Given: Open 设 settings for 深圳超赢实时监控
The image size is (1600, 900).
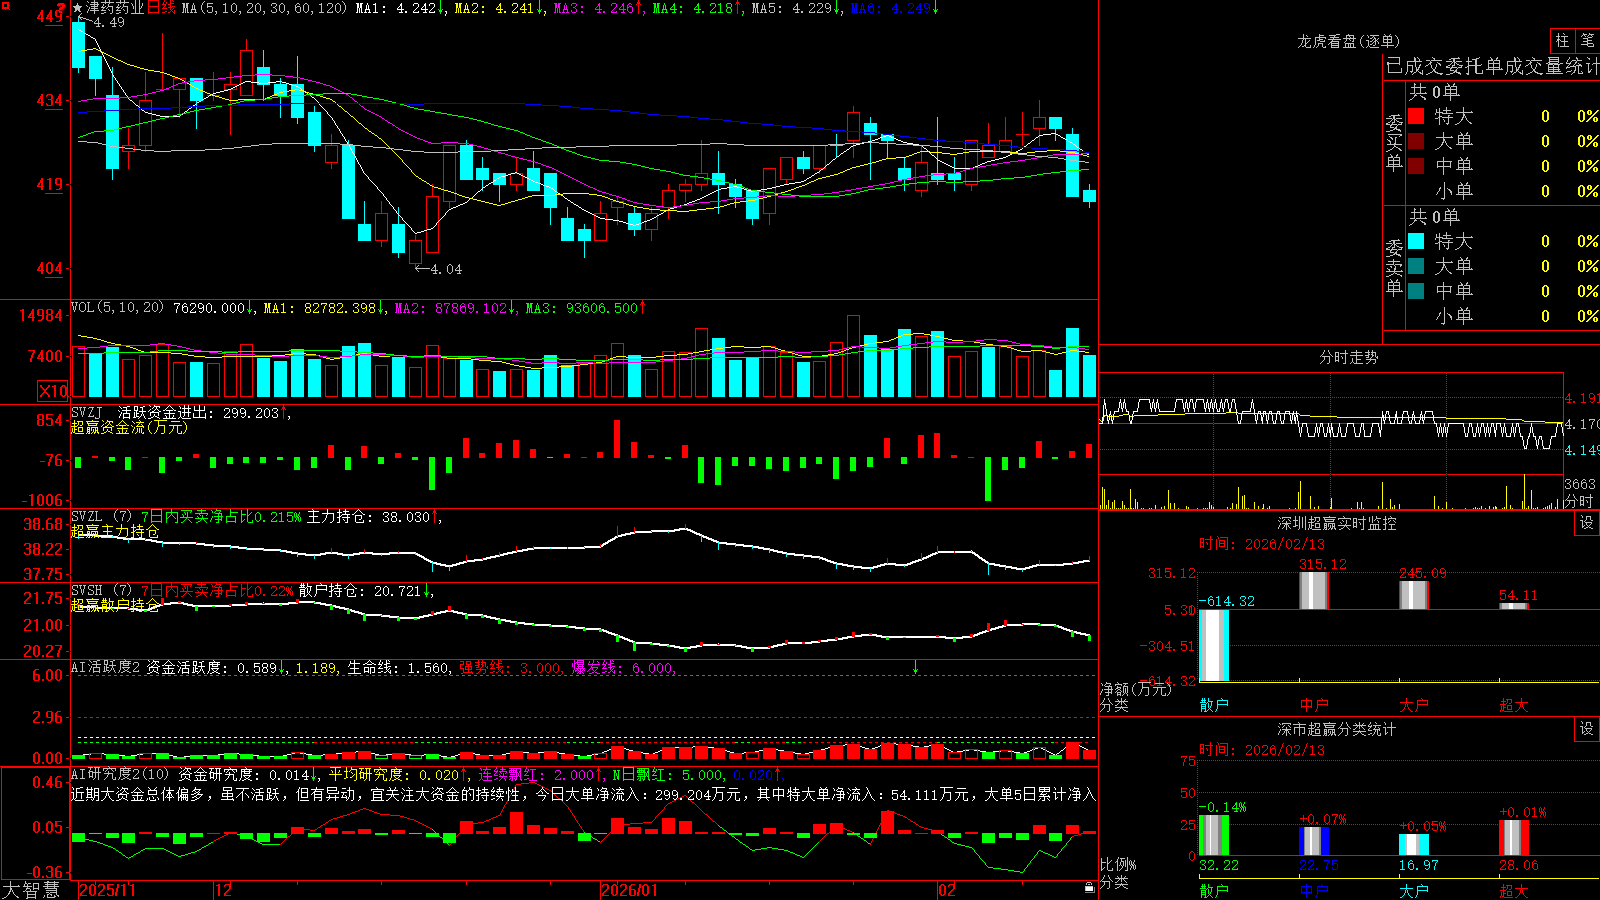Looking at the screenshot, I should [x=1587, y=523].
